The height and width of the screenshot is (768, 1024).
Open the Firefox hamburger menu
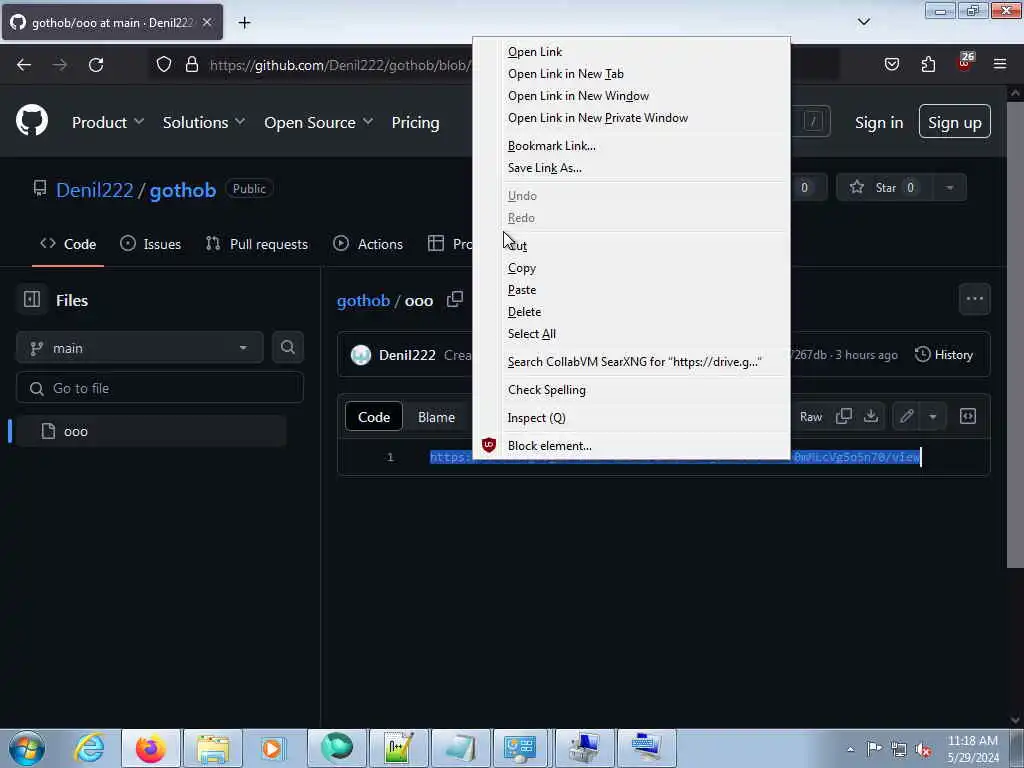[1000, 64]
